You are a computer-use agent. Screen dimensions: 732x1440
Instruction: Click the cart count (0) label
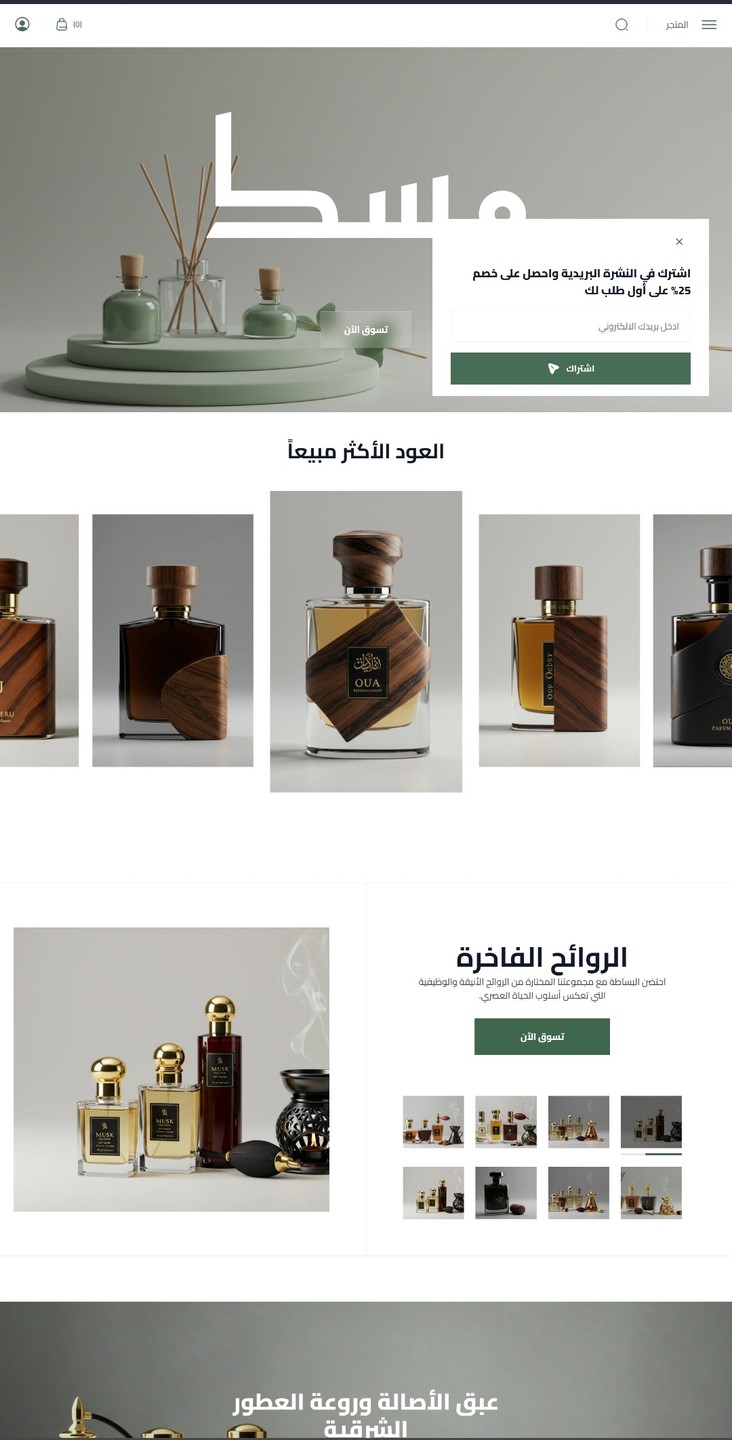(77, 25)
